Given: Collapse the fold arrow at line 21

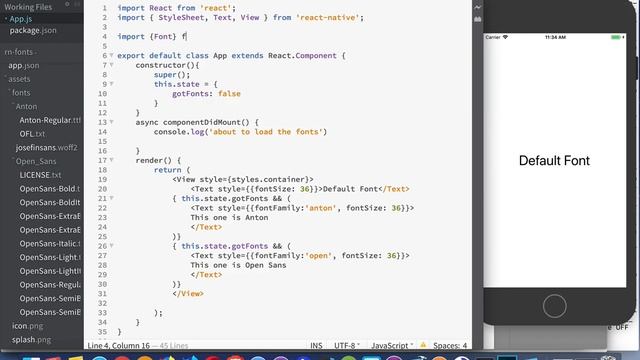Looking at the screenshot, I should point(111,198).
